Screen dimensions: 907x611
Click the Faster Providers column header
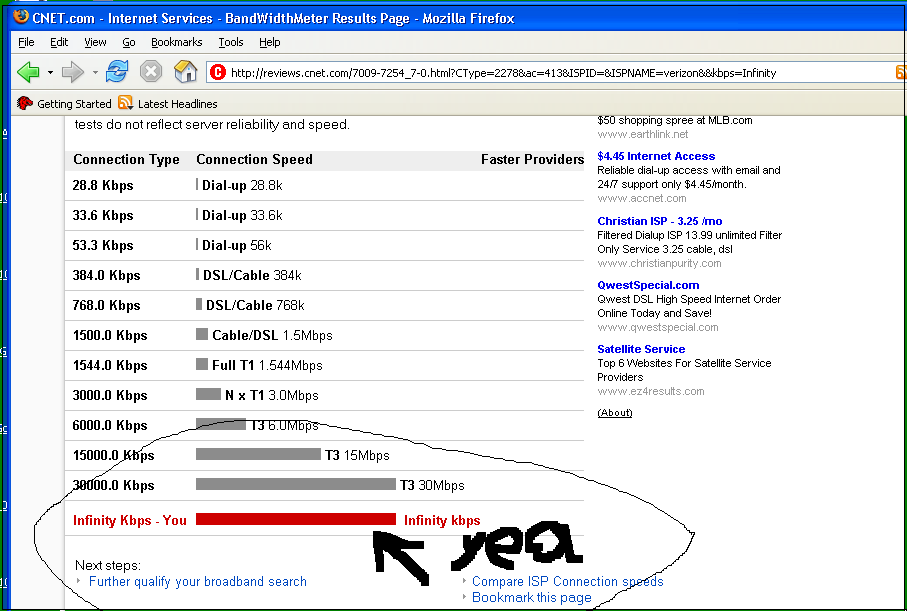[532, 160]
